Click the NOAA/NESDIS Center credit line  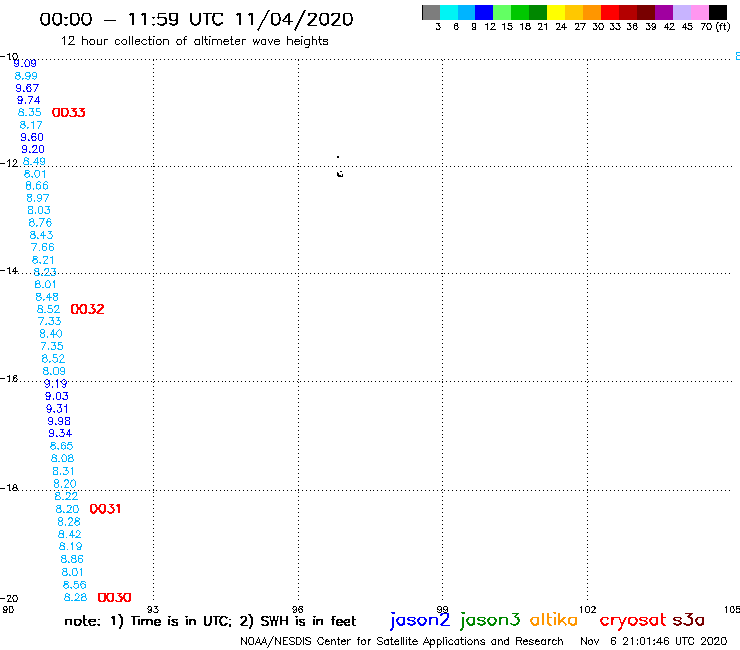[402, 641]
